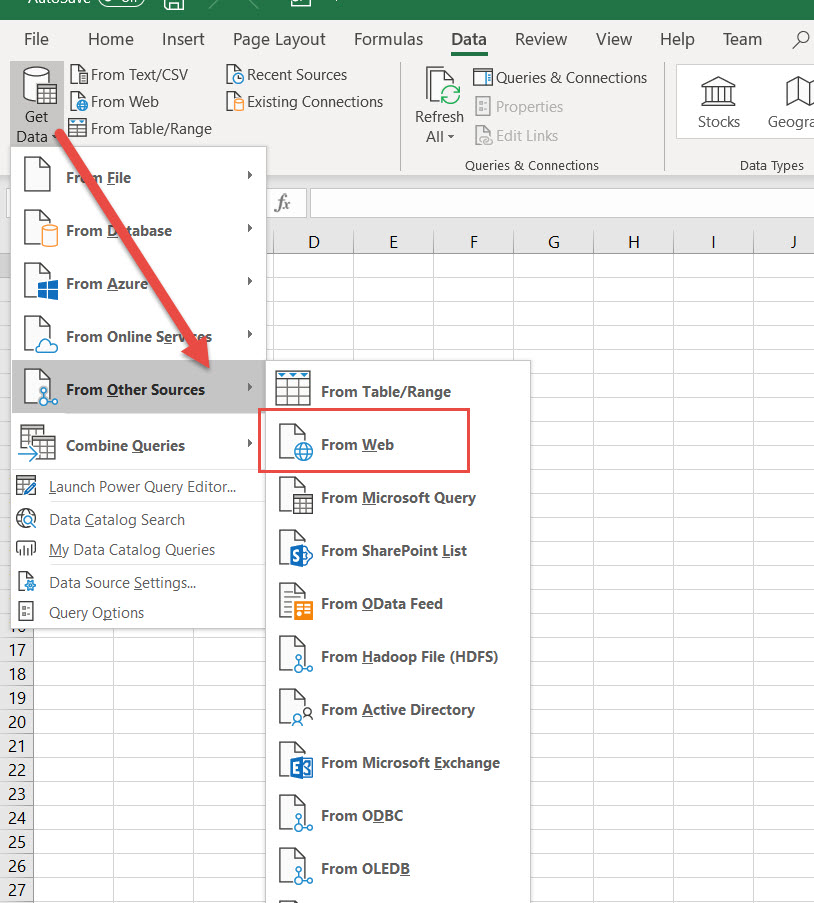814x903 pixels.
Task: Choose From Hadoop File (HDFS)
Action: 397,656
